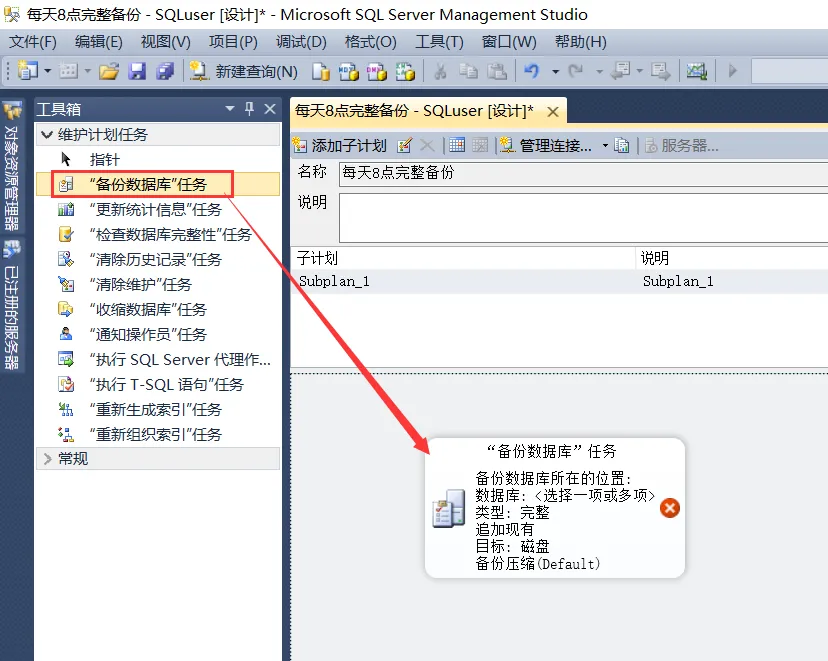Select "重新组织索引"任务 in toolbox
This screenshot has height=661, width=828.
coord(158,435)
